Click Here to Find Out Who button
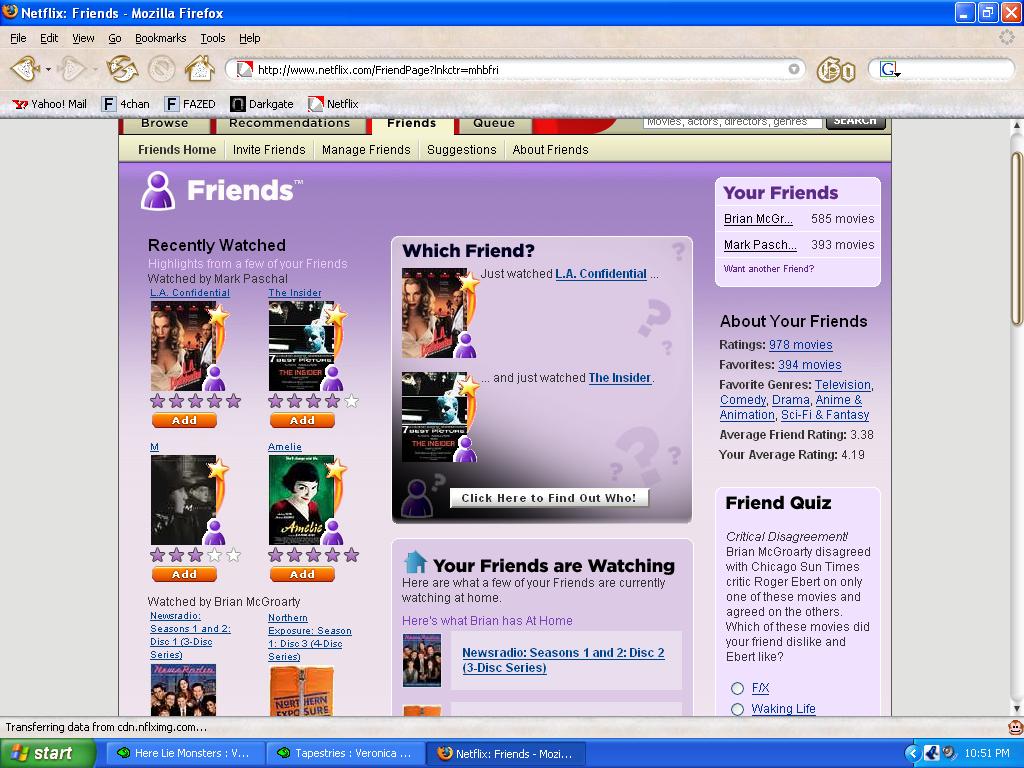The width and height of the screenshot is (1024, 768). [549, 498]
